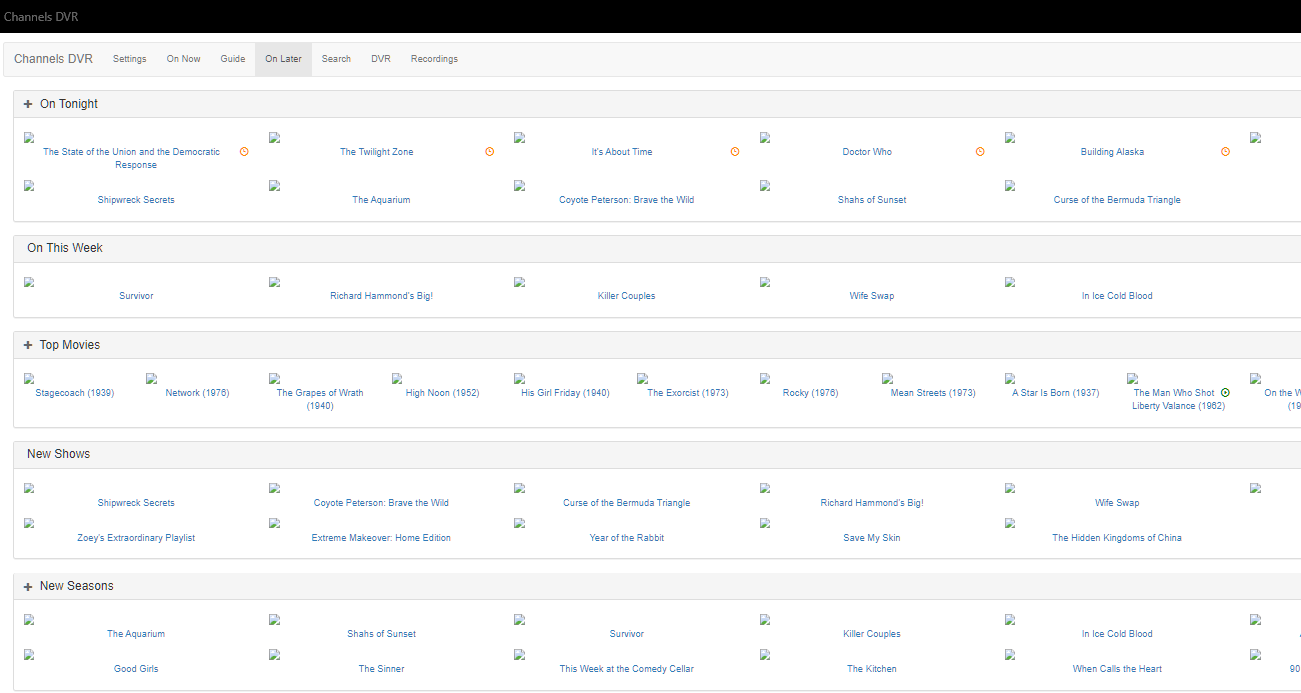Click the poster image above Survivor in On This Week

click(x=29, y=282)
